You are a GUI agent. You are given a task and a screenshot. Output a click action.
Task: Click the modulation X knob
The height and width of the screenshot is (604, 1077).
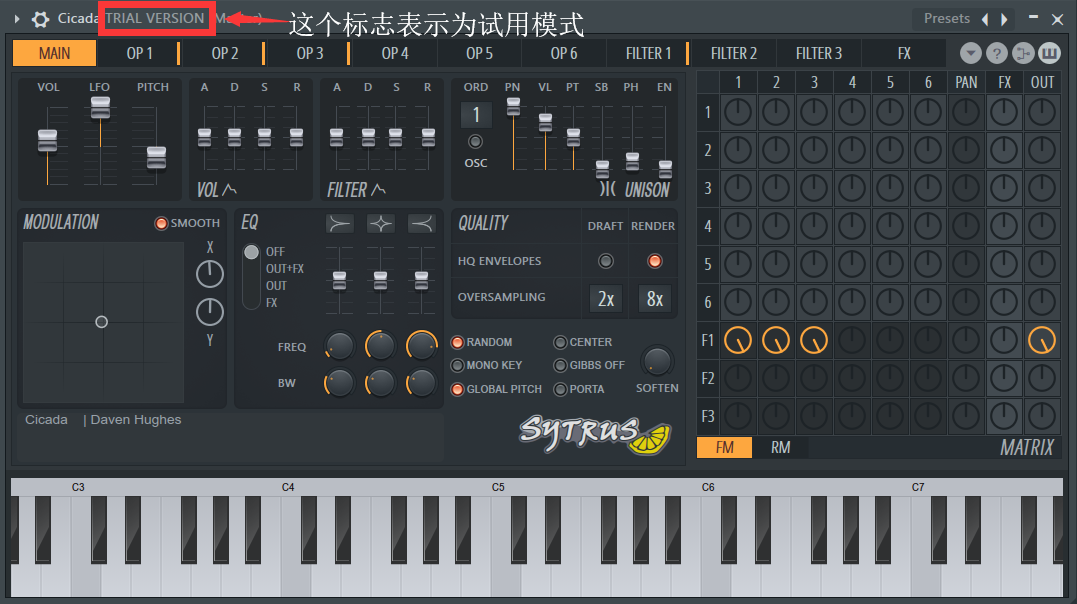coord(209,274)
